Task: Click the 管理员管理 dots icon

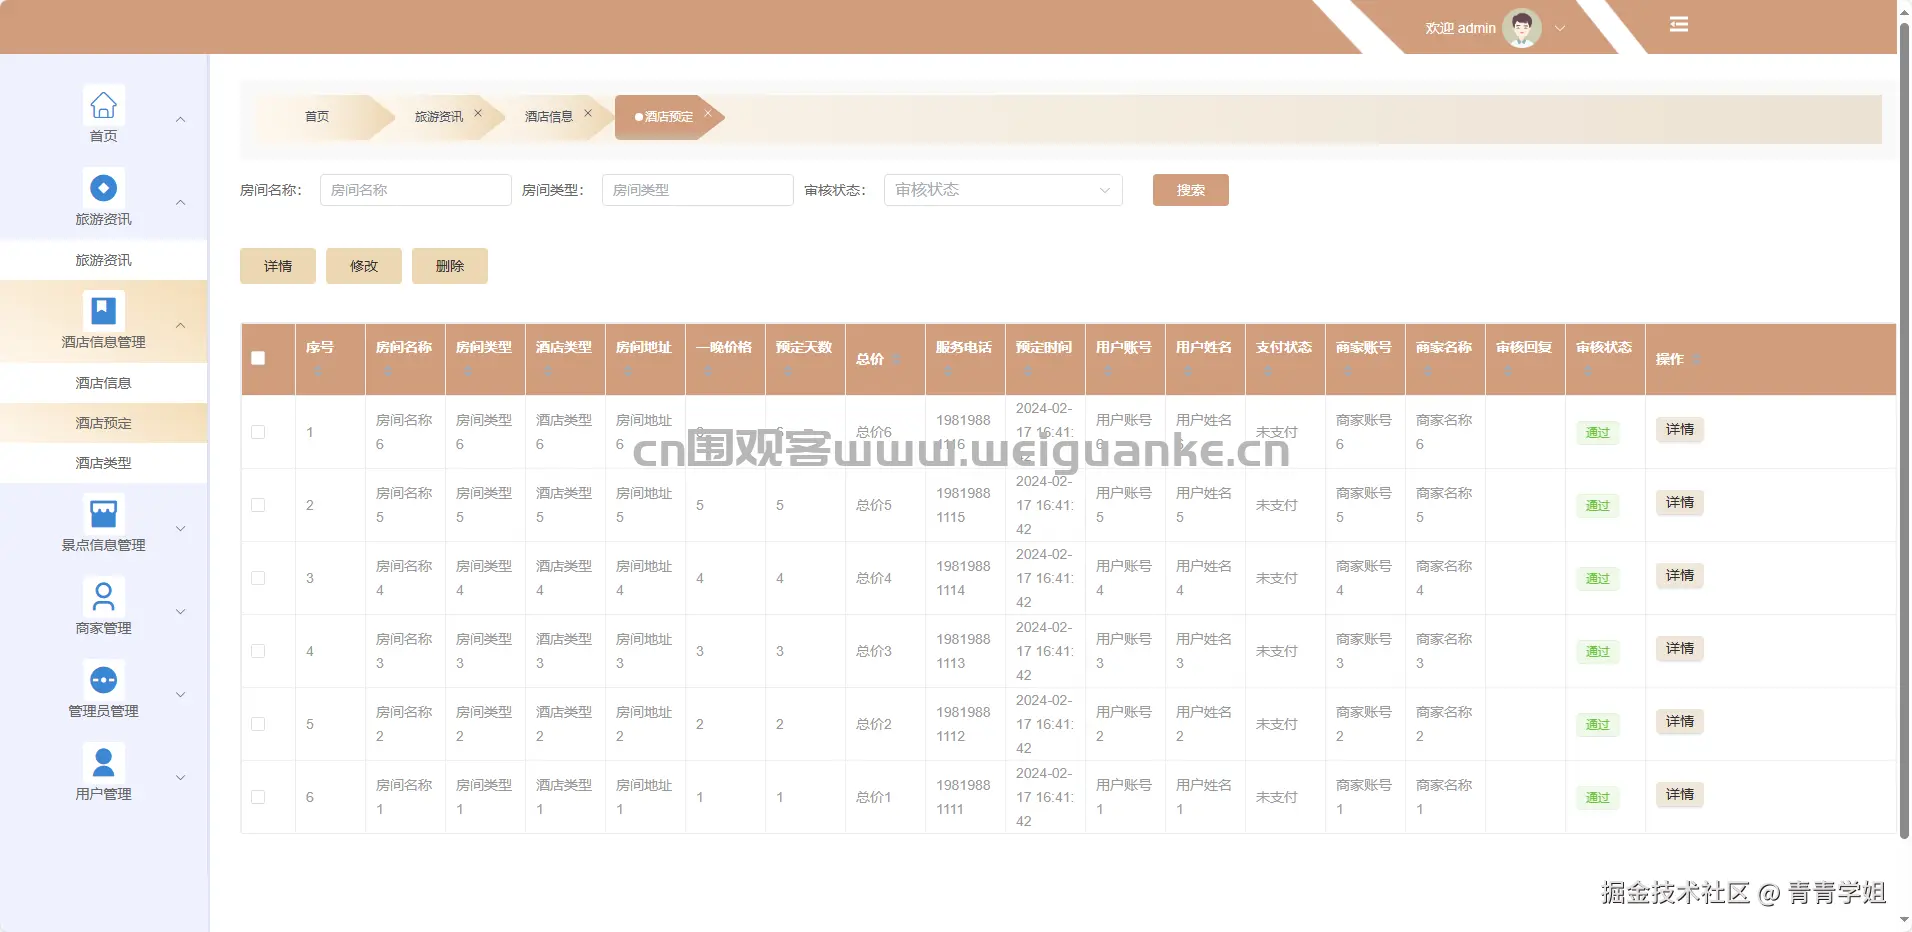Action: [103, 679]
